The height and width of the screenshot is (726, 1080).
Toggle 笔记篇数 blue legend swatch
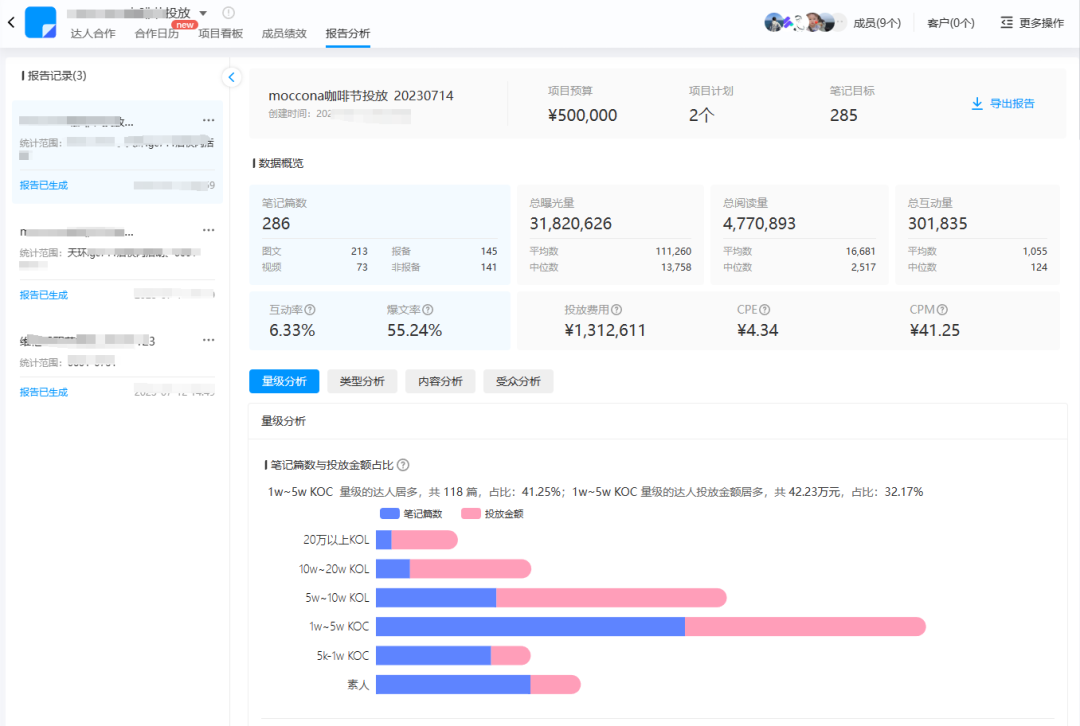[390, 514]
